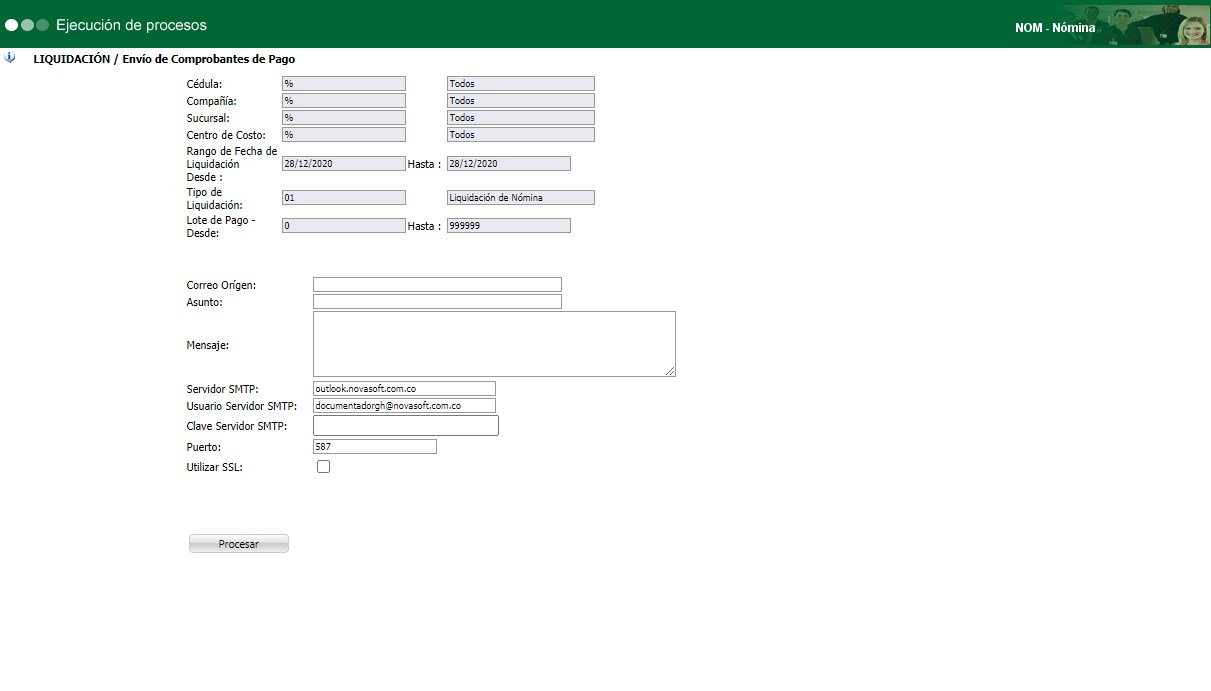The image size is (1211, 691).
Task: Click the Correo Orígen label
Action: click(x=221, y=286)
